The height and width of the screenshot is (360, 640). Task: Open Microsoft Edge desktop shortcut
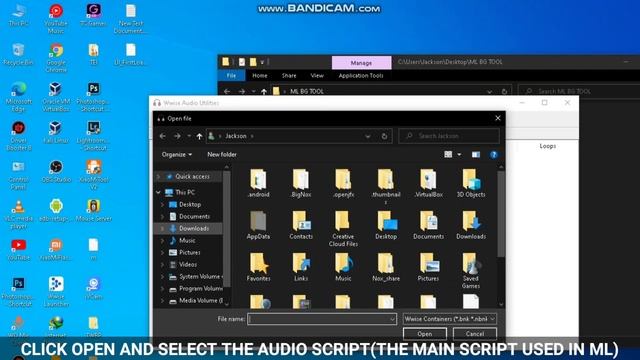coord(18,97)
